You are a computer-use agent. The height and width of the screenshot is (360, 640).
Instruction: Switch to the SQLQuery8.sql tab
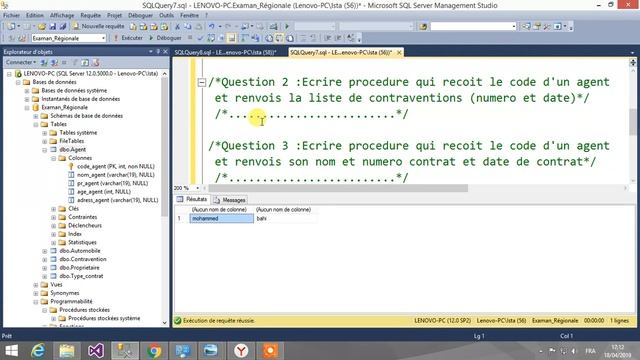(226, 53)
